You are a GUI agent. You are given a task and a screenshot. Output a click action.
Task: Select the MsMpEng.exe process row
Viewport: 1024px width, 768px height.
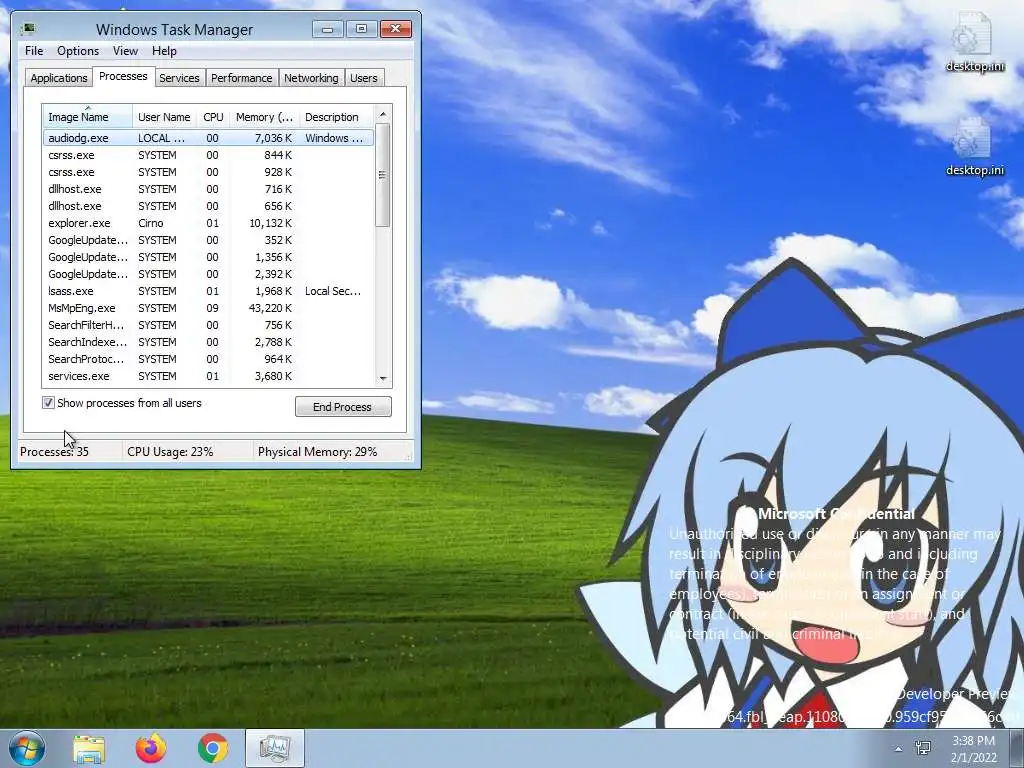click(x=208, y=308)
